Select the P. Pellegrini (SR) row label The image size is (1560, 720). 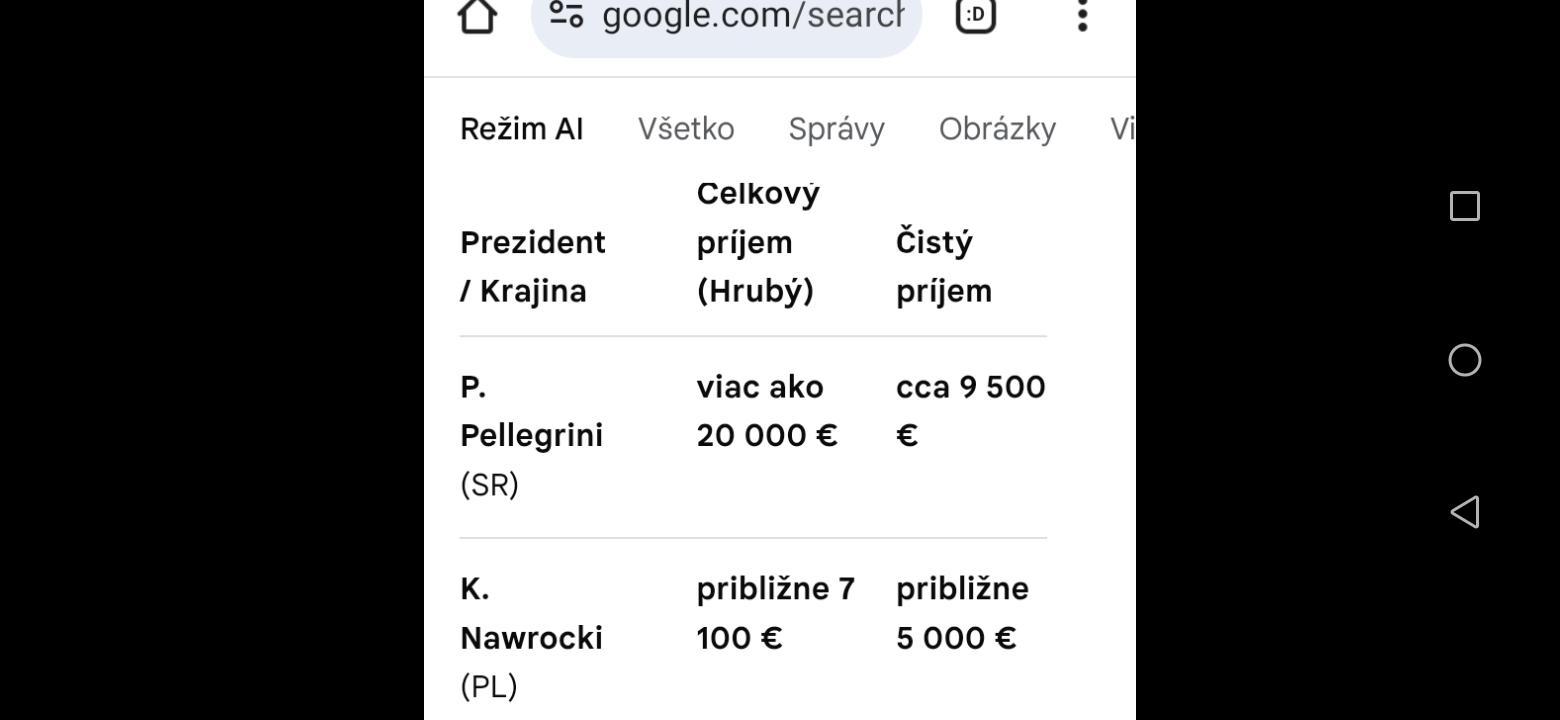click(531, 436)
